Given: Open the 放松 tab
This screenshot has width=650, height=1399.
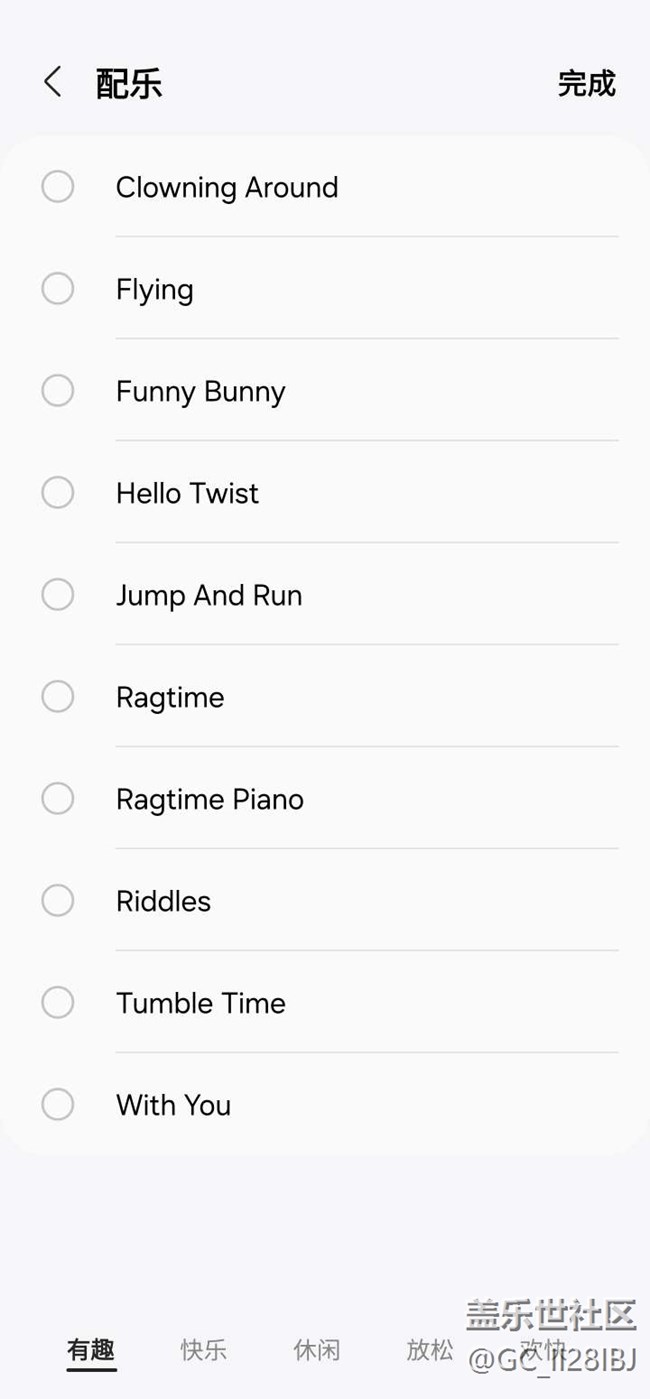Looking at the screenshot, I should 430,1350.
